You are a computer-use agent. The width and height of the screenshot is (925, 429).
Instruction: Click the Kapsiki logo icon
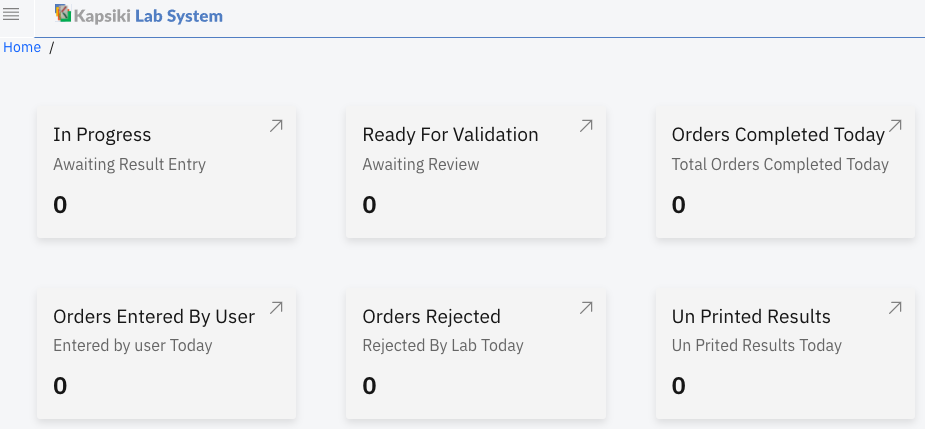[x=63, y=14]
